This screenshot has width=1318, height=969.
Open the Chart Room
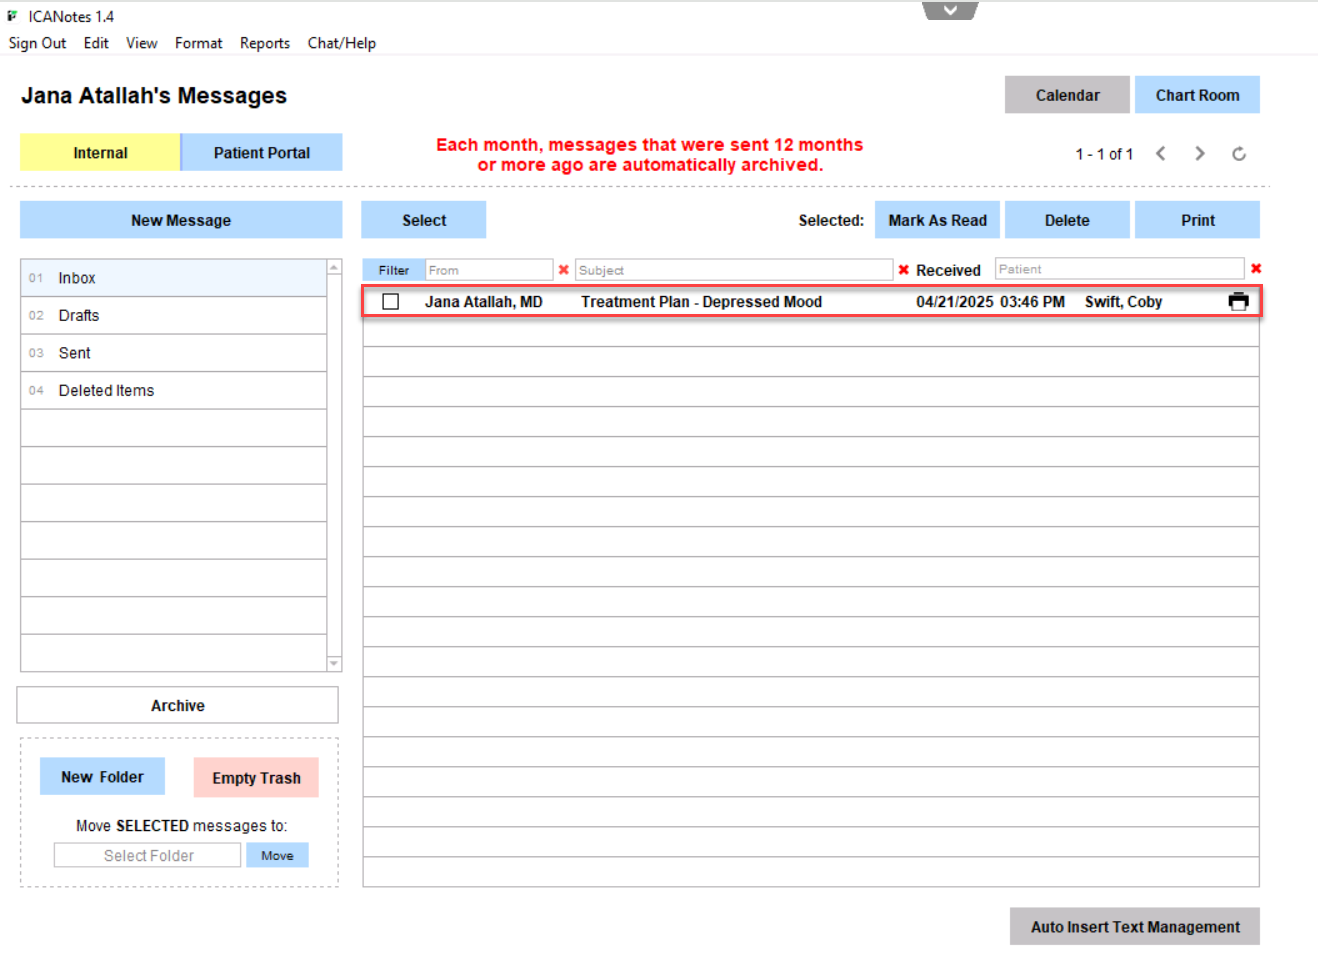[1196, 95]
